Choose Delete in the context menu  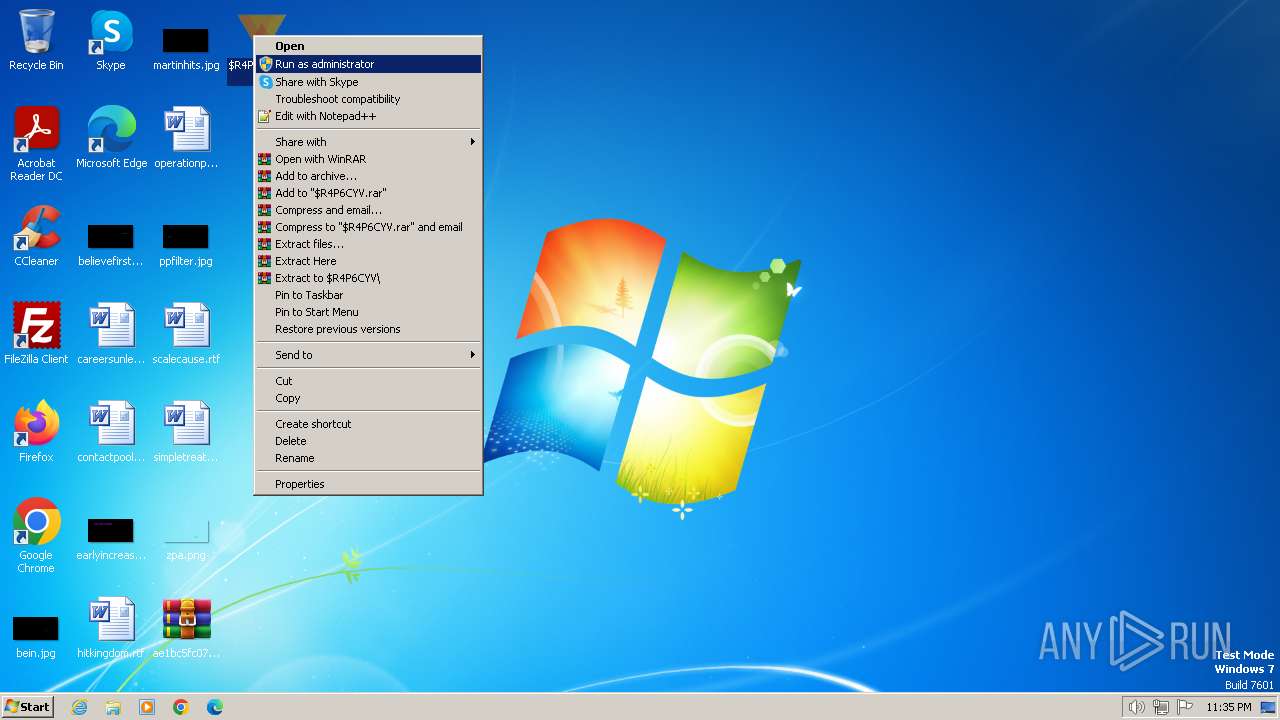tap(368, 441)
